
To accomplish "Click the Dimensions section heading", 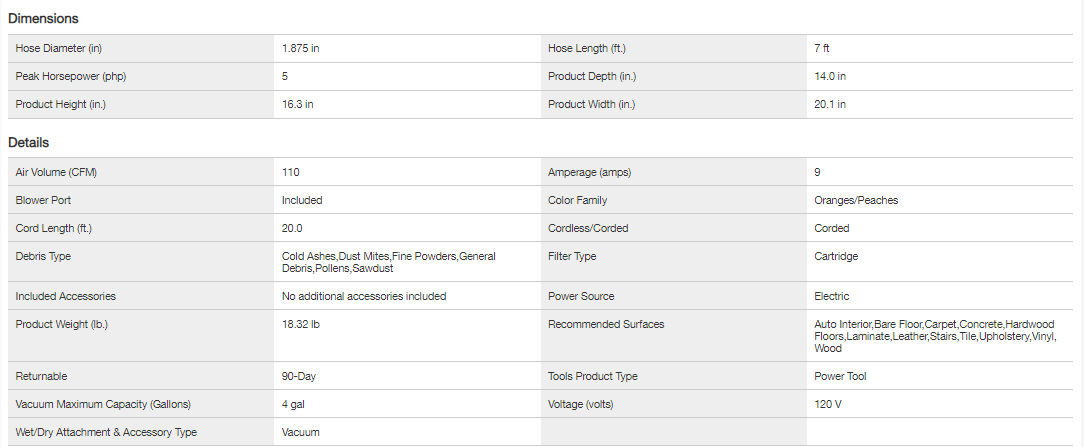I will 43,18.
